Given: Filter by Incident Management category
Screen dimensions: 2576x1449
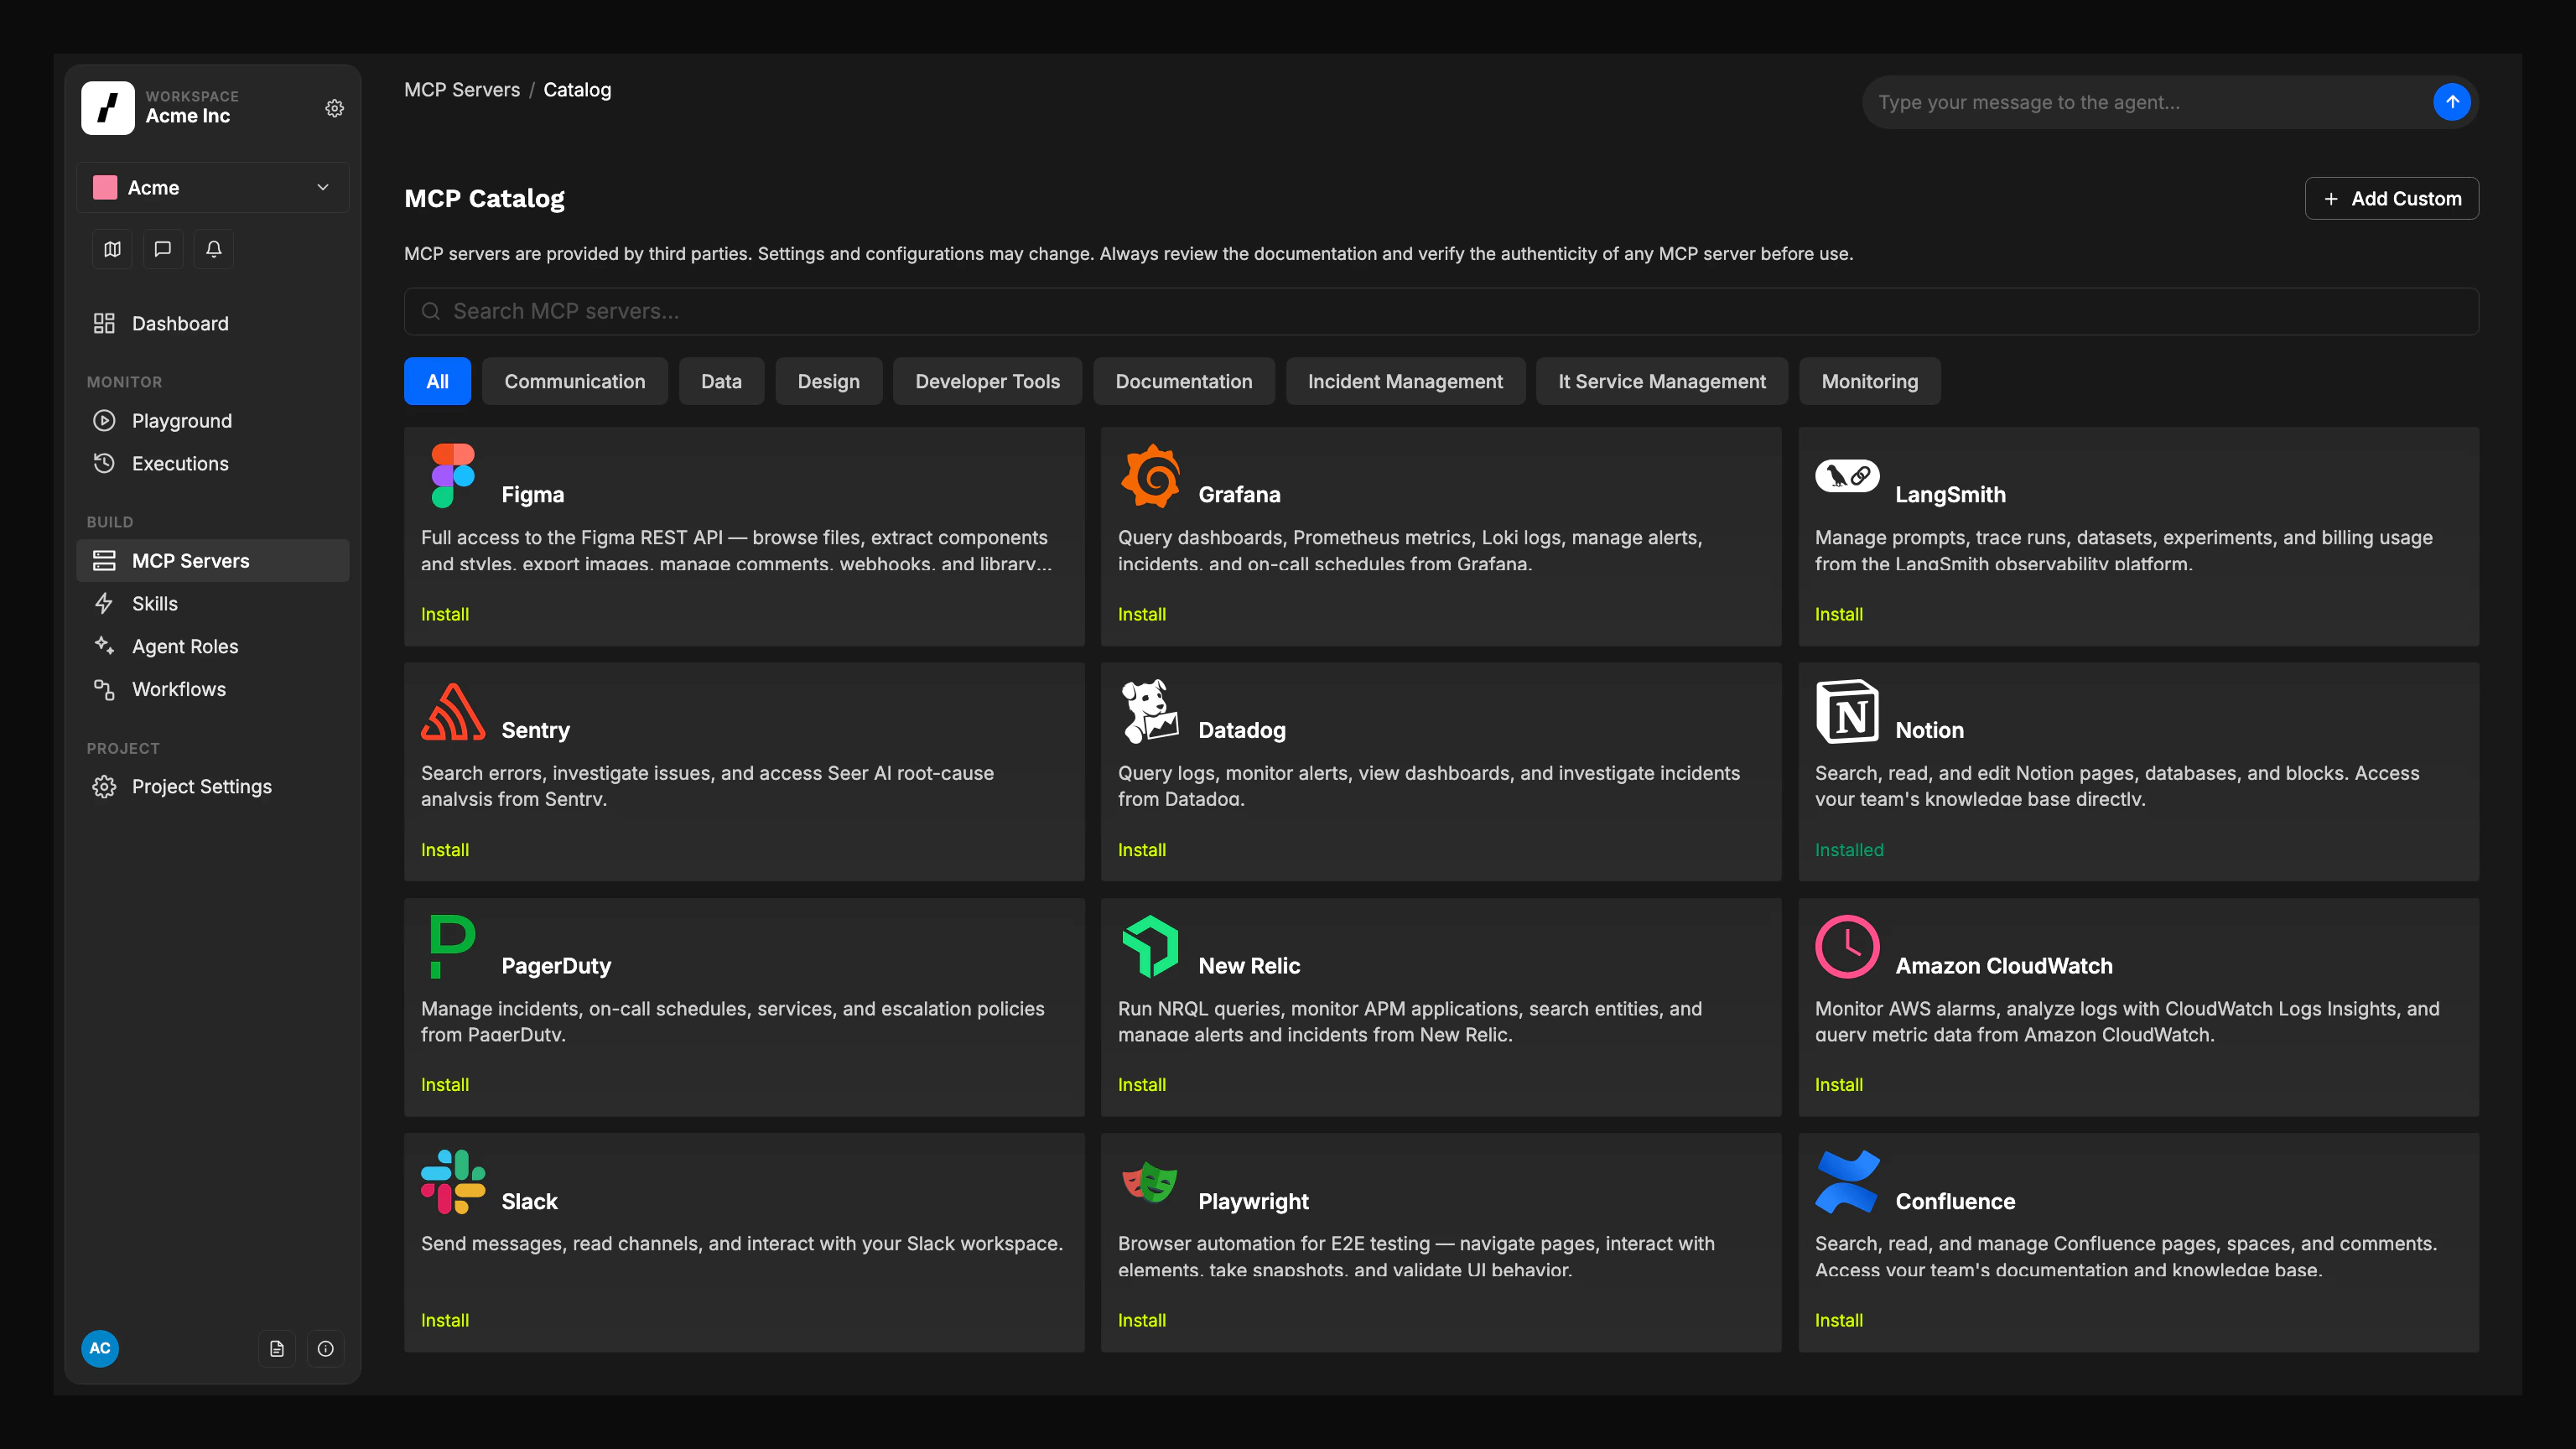Looking at the screenshot, I should pos(1405,381).
